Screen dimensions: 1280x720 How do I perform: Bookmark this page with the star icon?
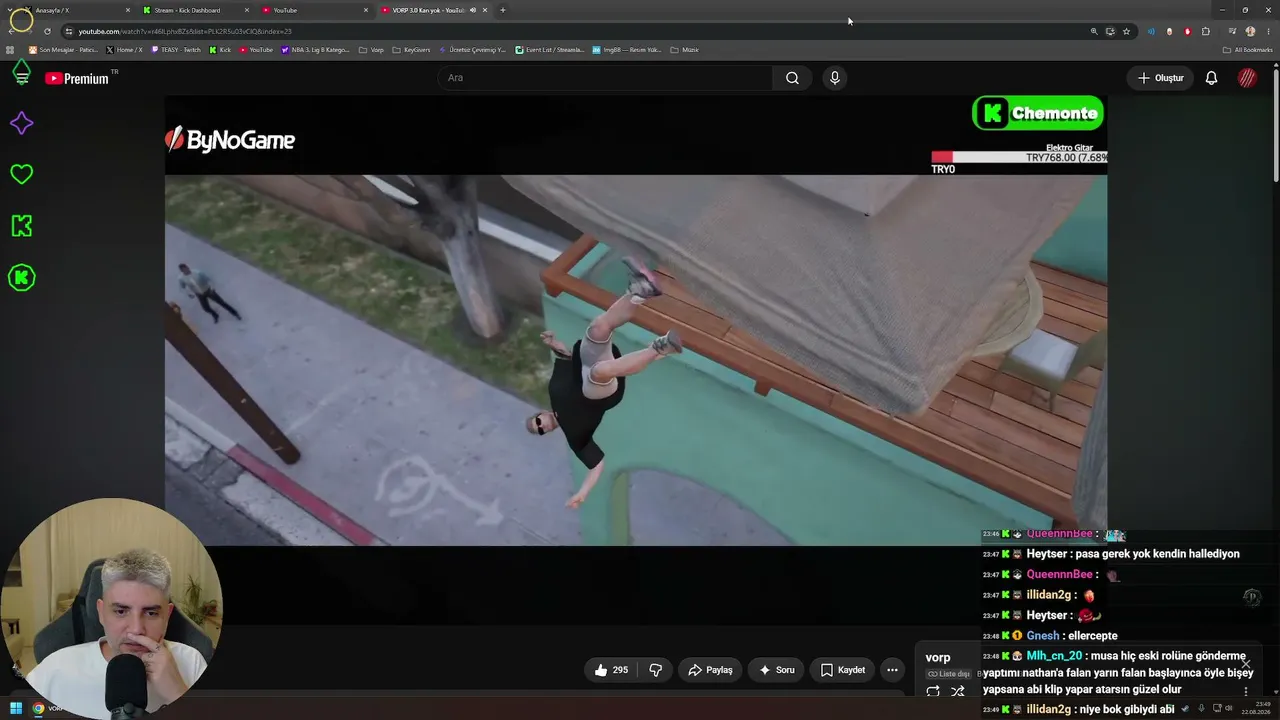click(x=1126, y=31)
